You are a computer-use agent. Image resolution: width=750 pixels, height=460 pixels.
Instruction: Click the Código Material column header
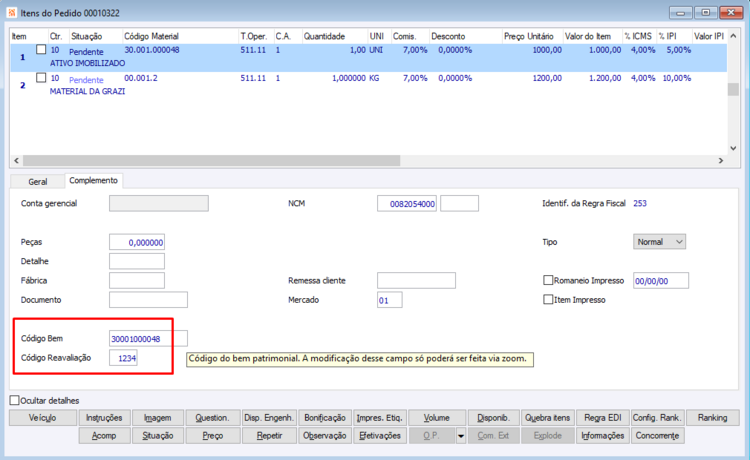(180, 36)
